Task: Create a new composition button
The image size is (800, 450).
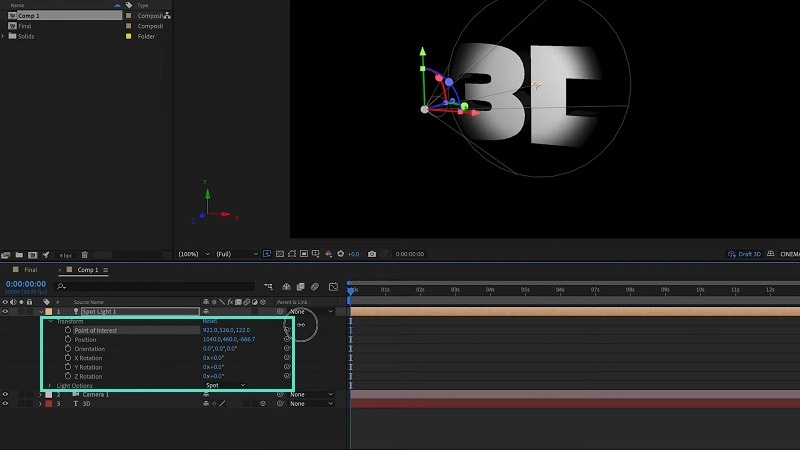Action: pyautogui.click(x=33, y=255)
